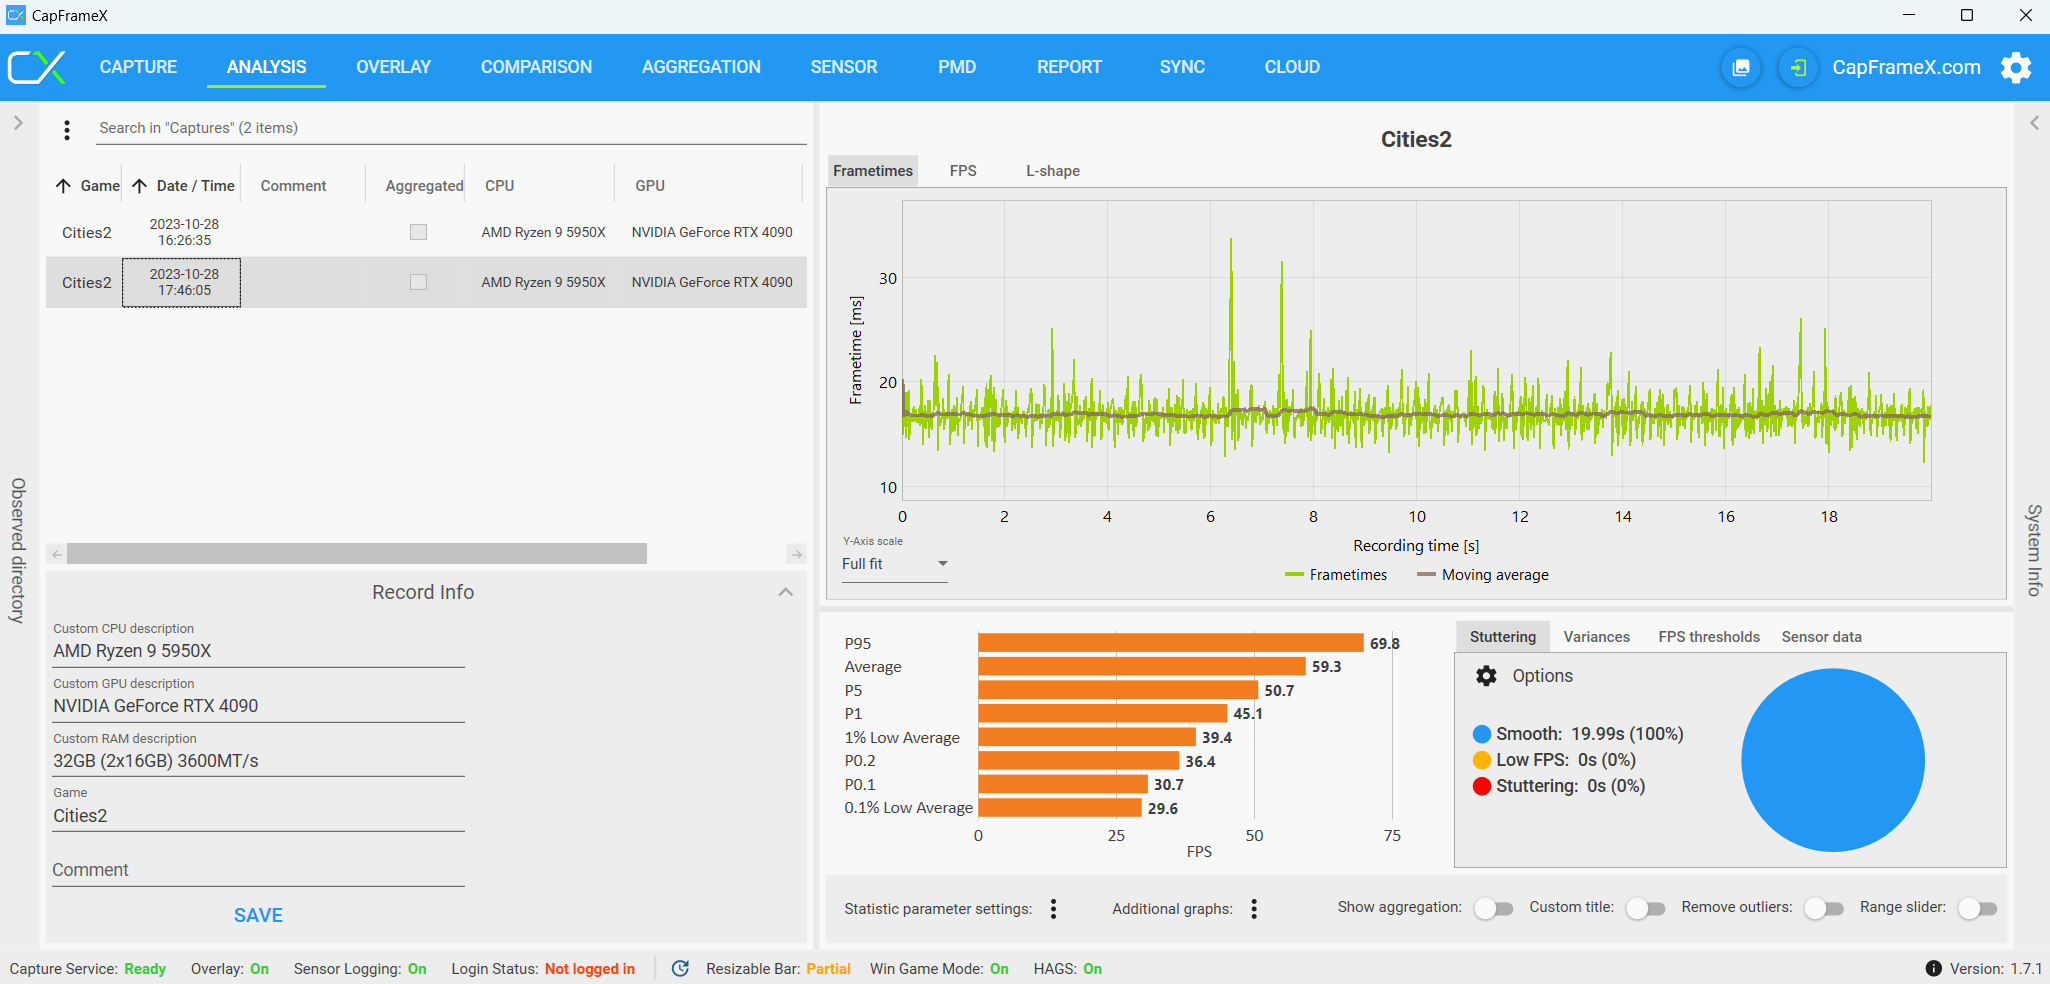
Task: Tick Aggregated checkbox for the 17:46:05 capture
Action: point(418,282)
